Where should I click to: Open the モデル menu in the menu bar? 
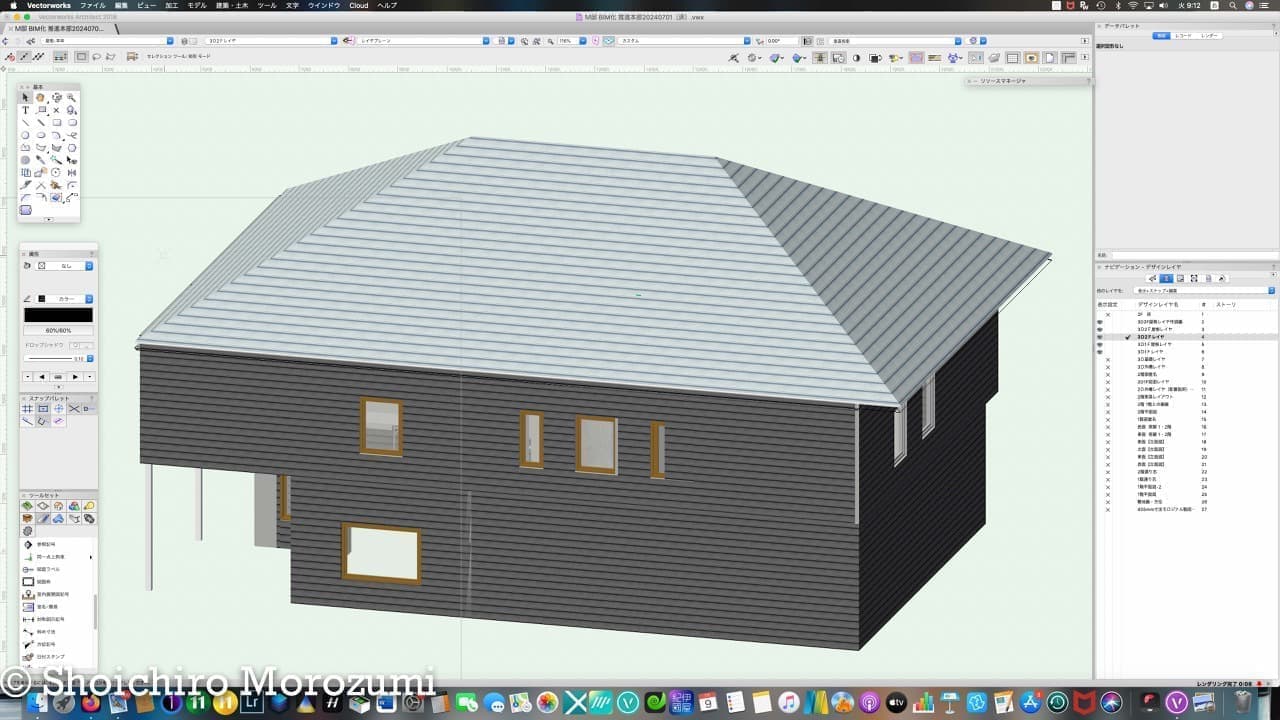point(197,5)
